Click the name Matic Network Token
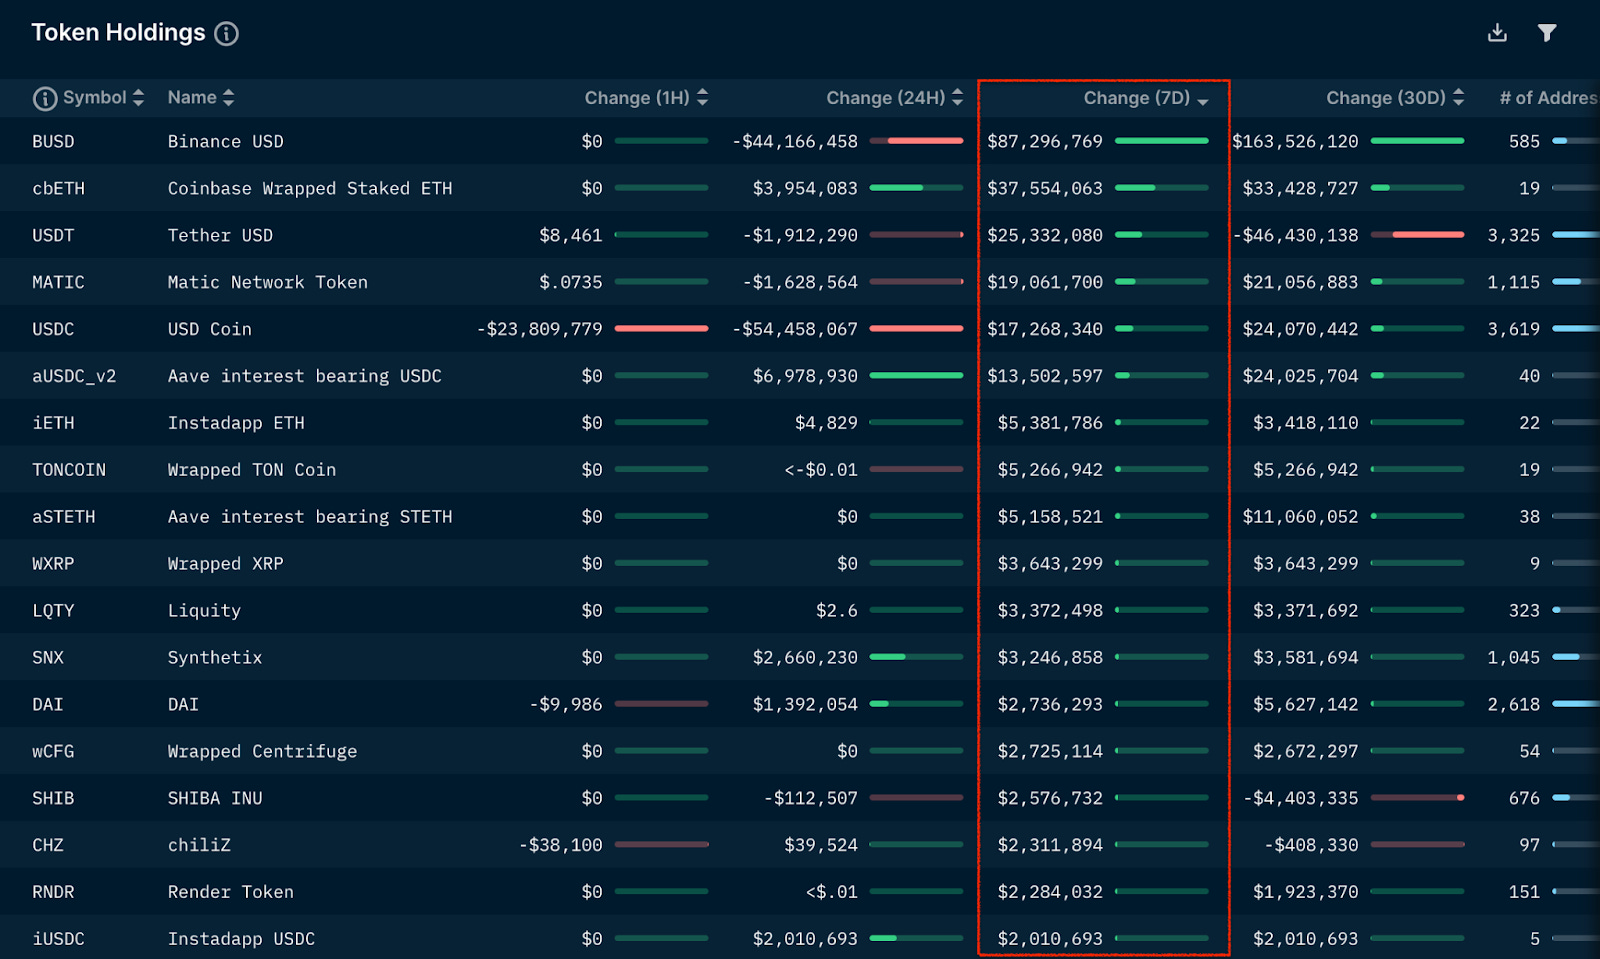Image resolution: width=1600 pixels, height=959 pixels. click(x=268, y=282)
